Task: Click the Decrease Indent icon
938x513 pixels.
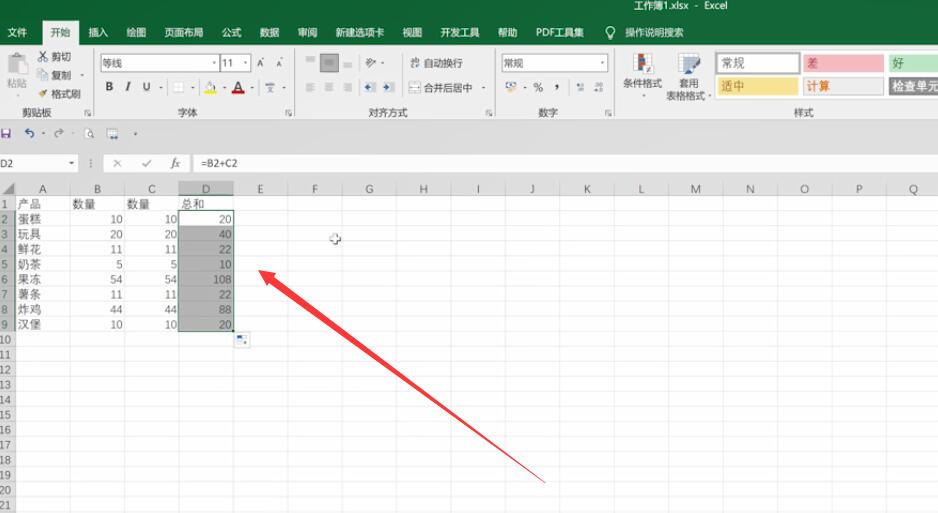Action: click(x=370, y=87)
